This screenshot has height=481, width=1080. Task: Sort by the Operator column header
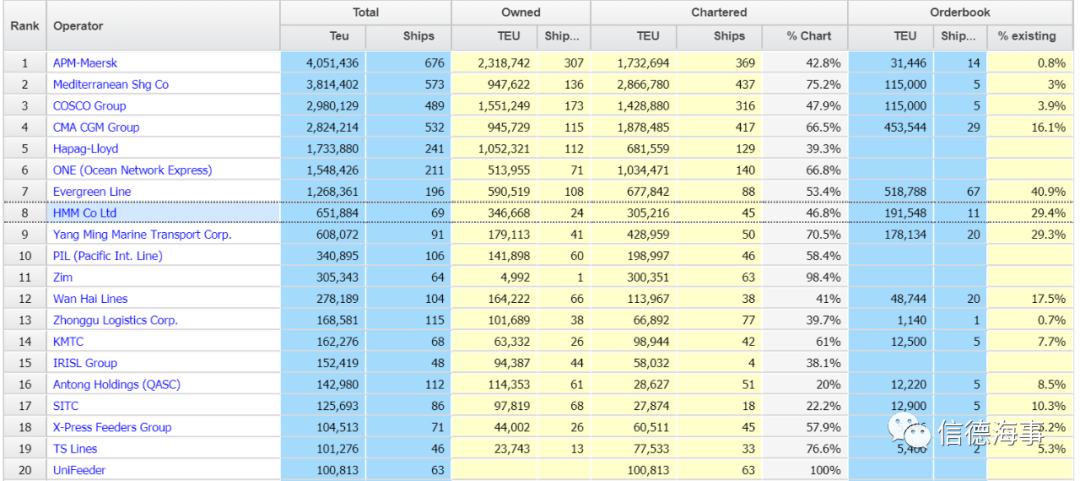(163, 25)
